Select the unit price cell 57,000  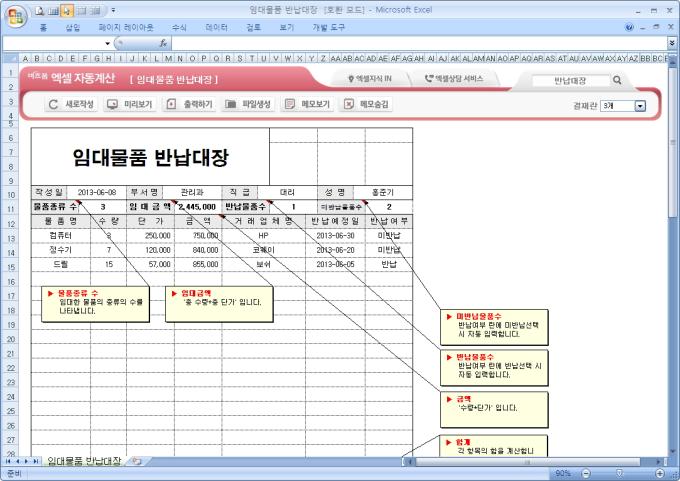[150, 264]
